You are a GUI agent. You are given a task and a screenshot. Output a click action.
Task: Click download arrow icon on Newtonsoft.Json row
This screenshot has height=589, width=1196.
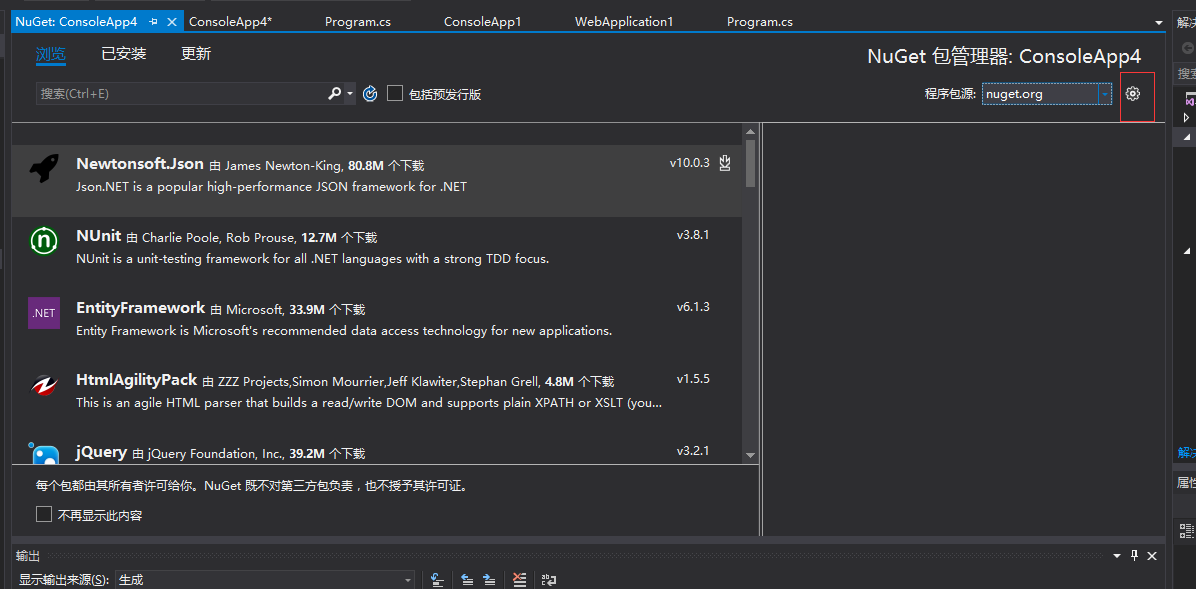click(725, 163)
